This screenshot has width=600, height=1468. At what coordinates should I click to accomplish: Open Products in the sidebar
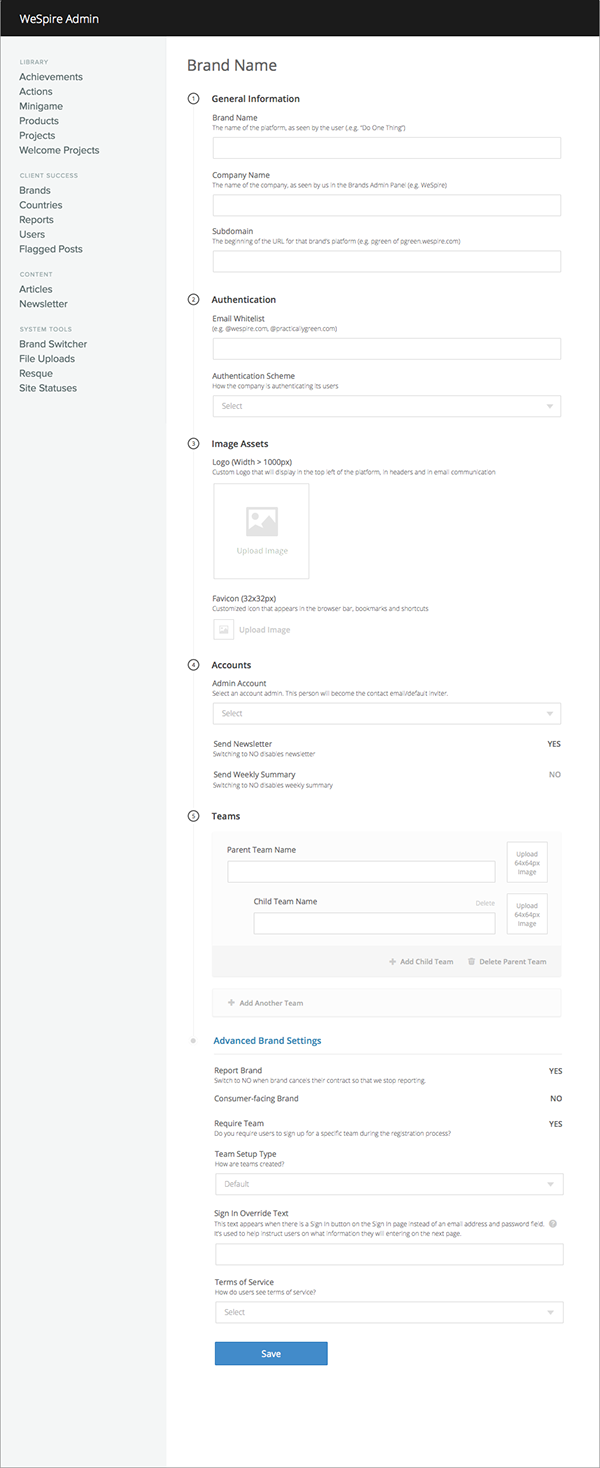(39, 121)
